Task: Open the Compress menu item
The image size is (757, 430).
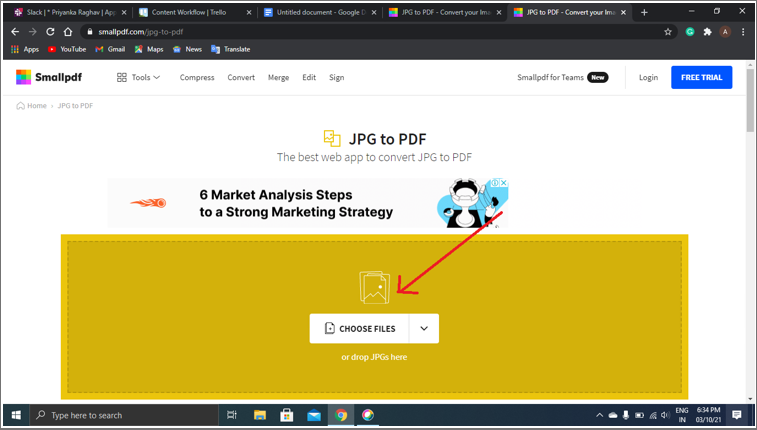Action: click(197, 77)
